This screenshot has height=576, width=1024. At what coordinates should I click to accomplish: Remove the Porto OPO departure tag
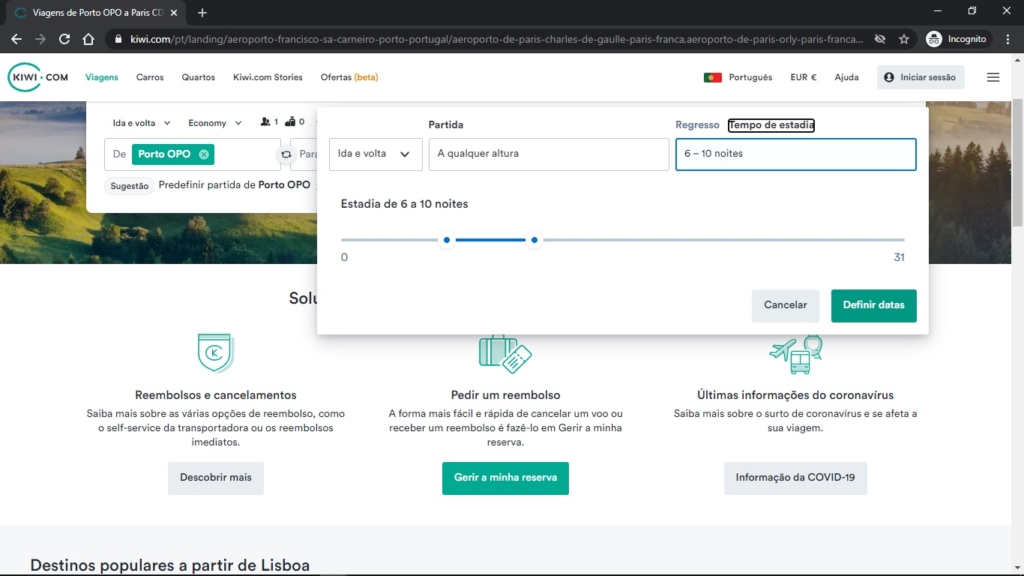pos(204,154)
